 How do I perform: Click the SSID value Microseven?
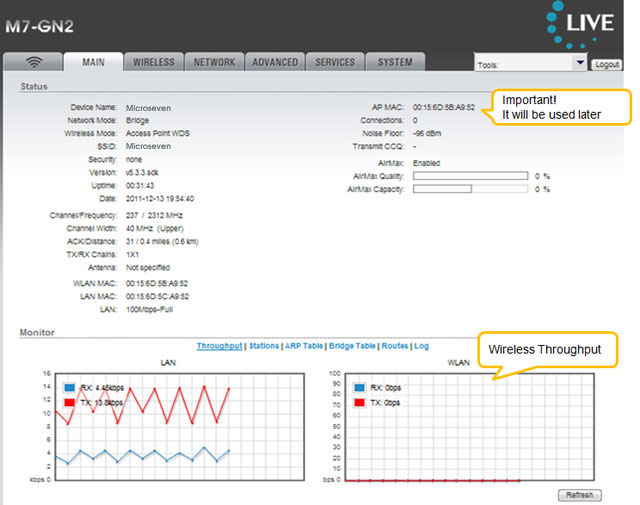tap(148, 146)
